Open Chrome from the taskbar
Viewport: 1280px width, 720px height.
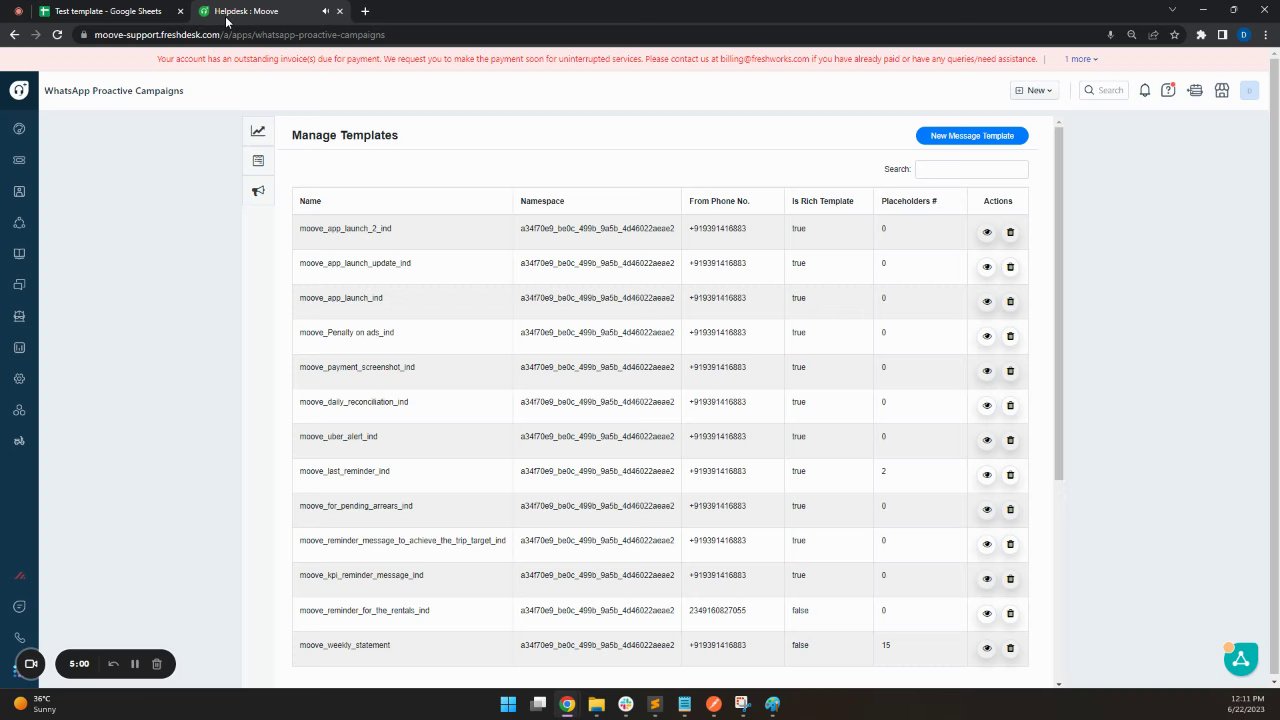pyautogui.click(x=567, y=704)
